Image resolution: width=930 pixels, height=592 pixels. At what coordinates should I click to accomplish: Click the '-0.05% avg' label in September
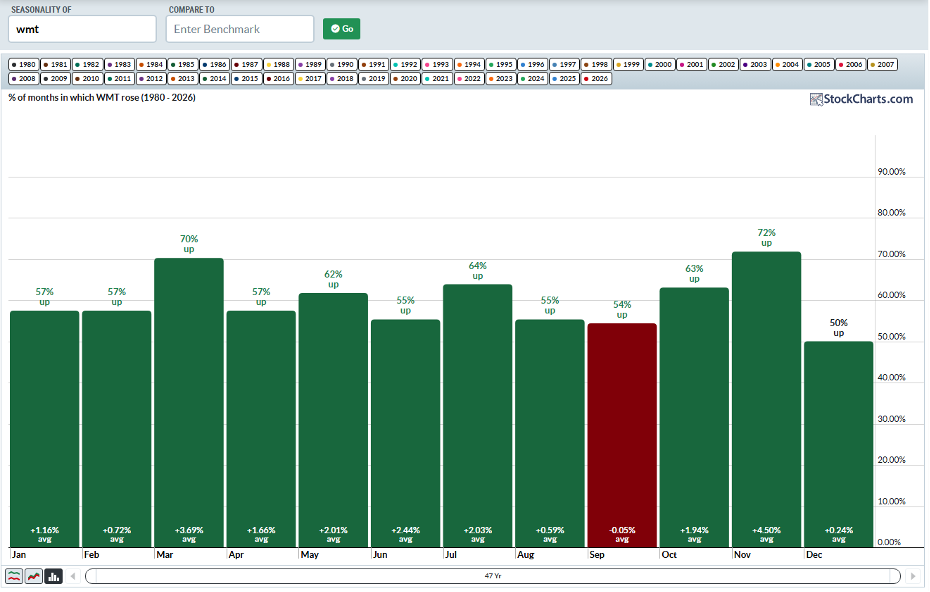(622, 534)
